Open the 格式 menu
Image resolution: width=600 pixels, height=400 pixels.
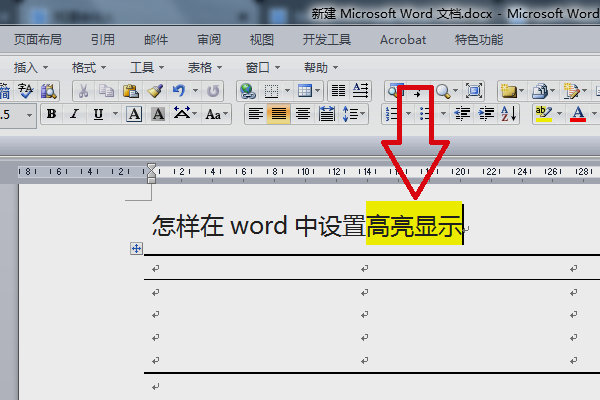[89, 68]
